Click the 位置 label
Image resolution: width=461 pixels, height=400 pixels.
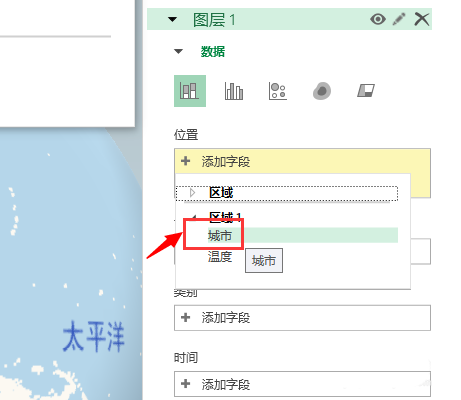pos(186,135)
